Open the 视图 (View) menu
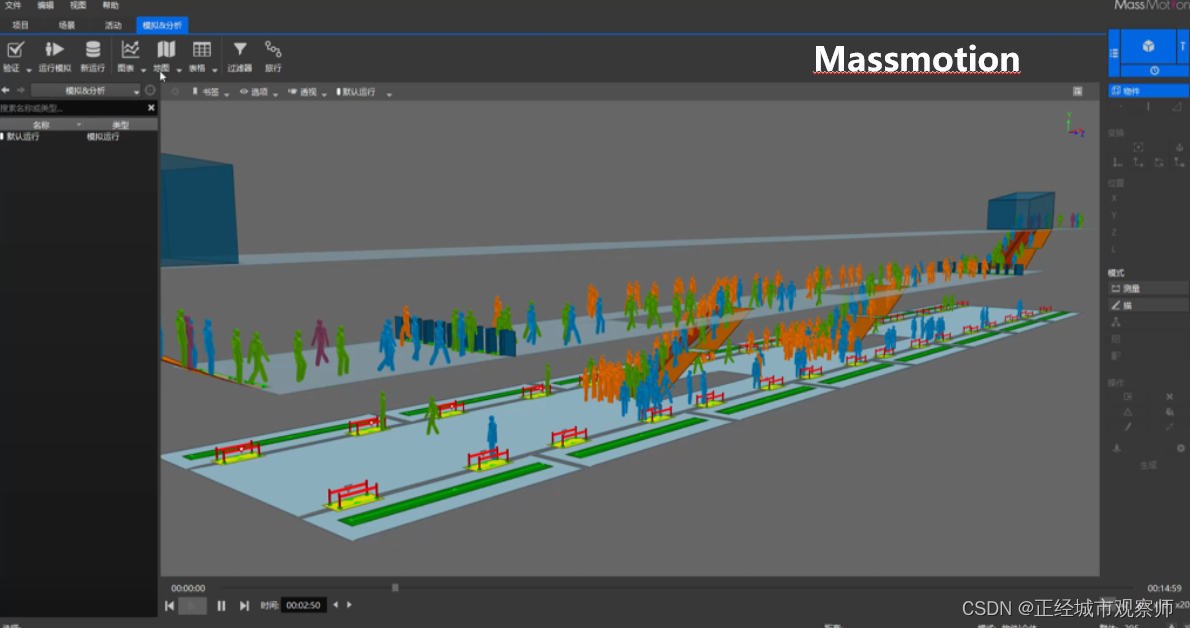This screenshot has height=628, width=1190. tap(78, 5)
